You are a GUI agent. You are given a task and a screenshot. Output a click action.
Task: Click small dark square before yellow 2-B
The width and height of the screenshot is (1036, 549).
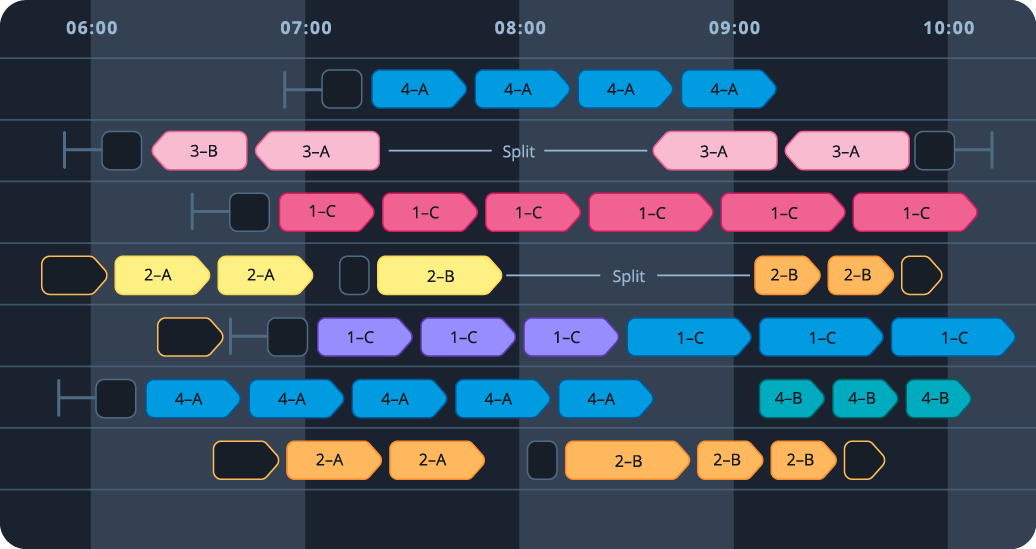pos(354,276)
